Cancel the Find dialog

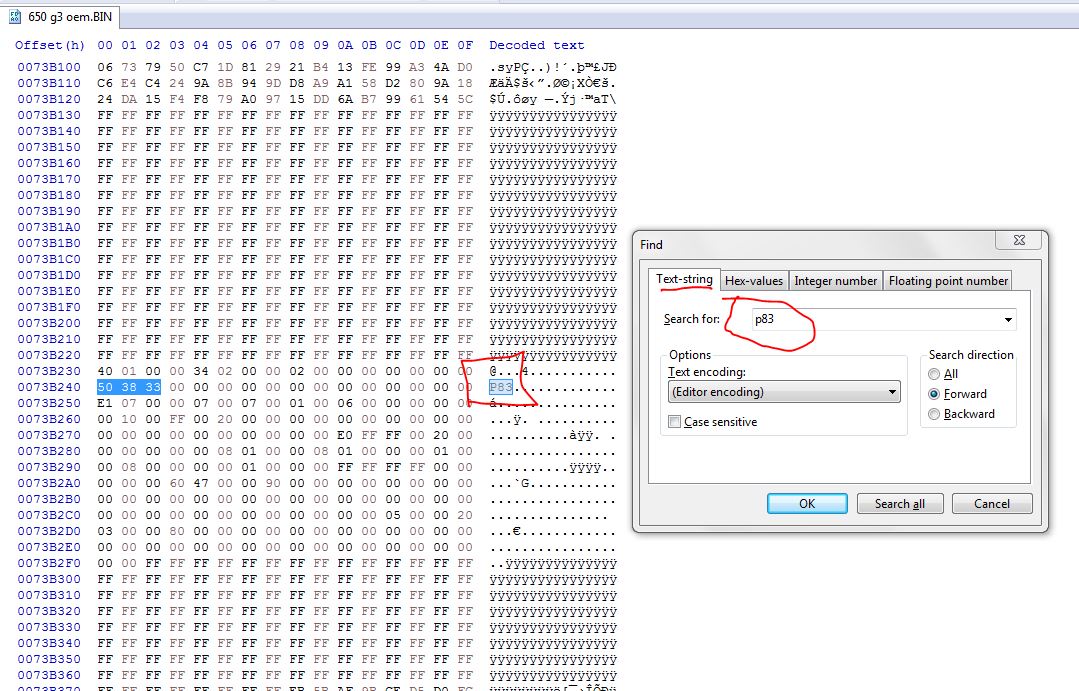[x=992, y=504]
